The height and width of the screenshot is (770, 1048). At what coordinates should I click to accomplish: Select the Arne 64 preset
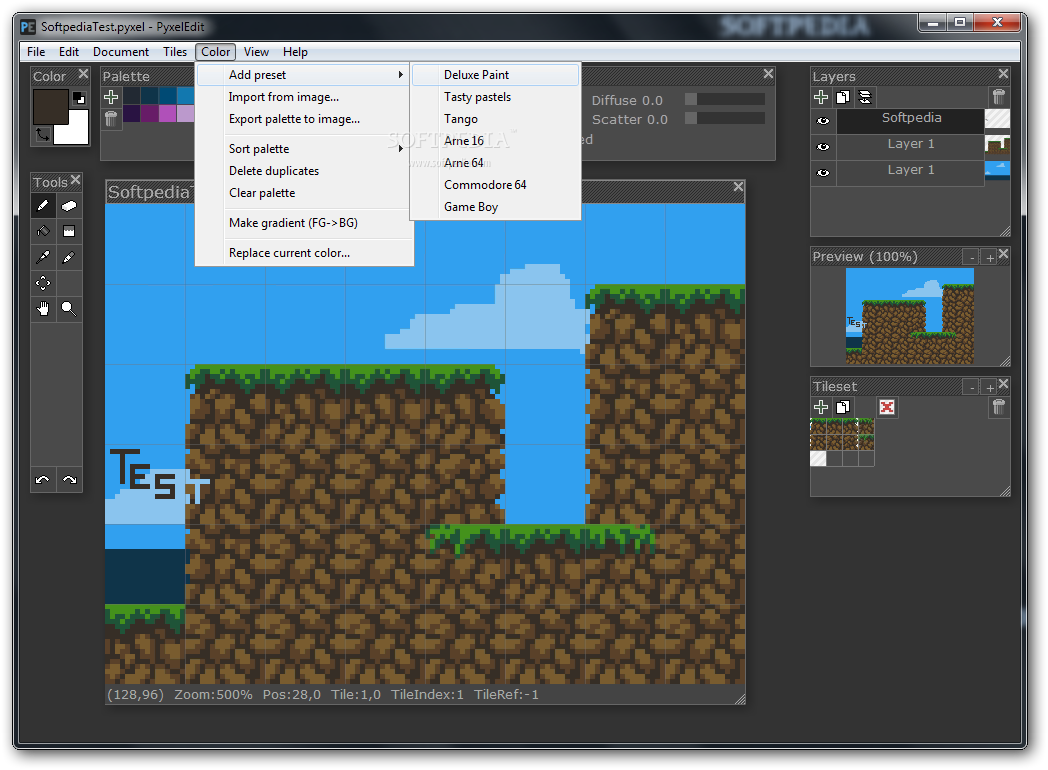(495, 162)
